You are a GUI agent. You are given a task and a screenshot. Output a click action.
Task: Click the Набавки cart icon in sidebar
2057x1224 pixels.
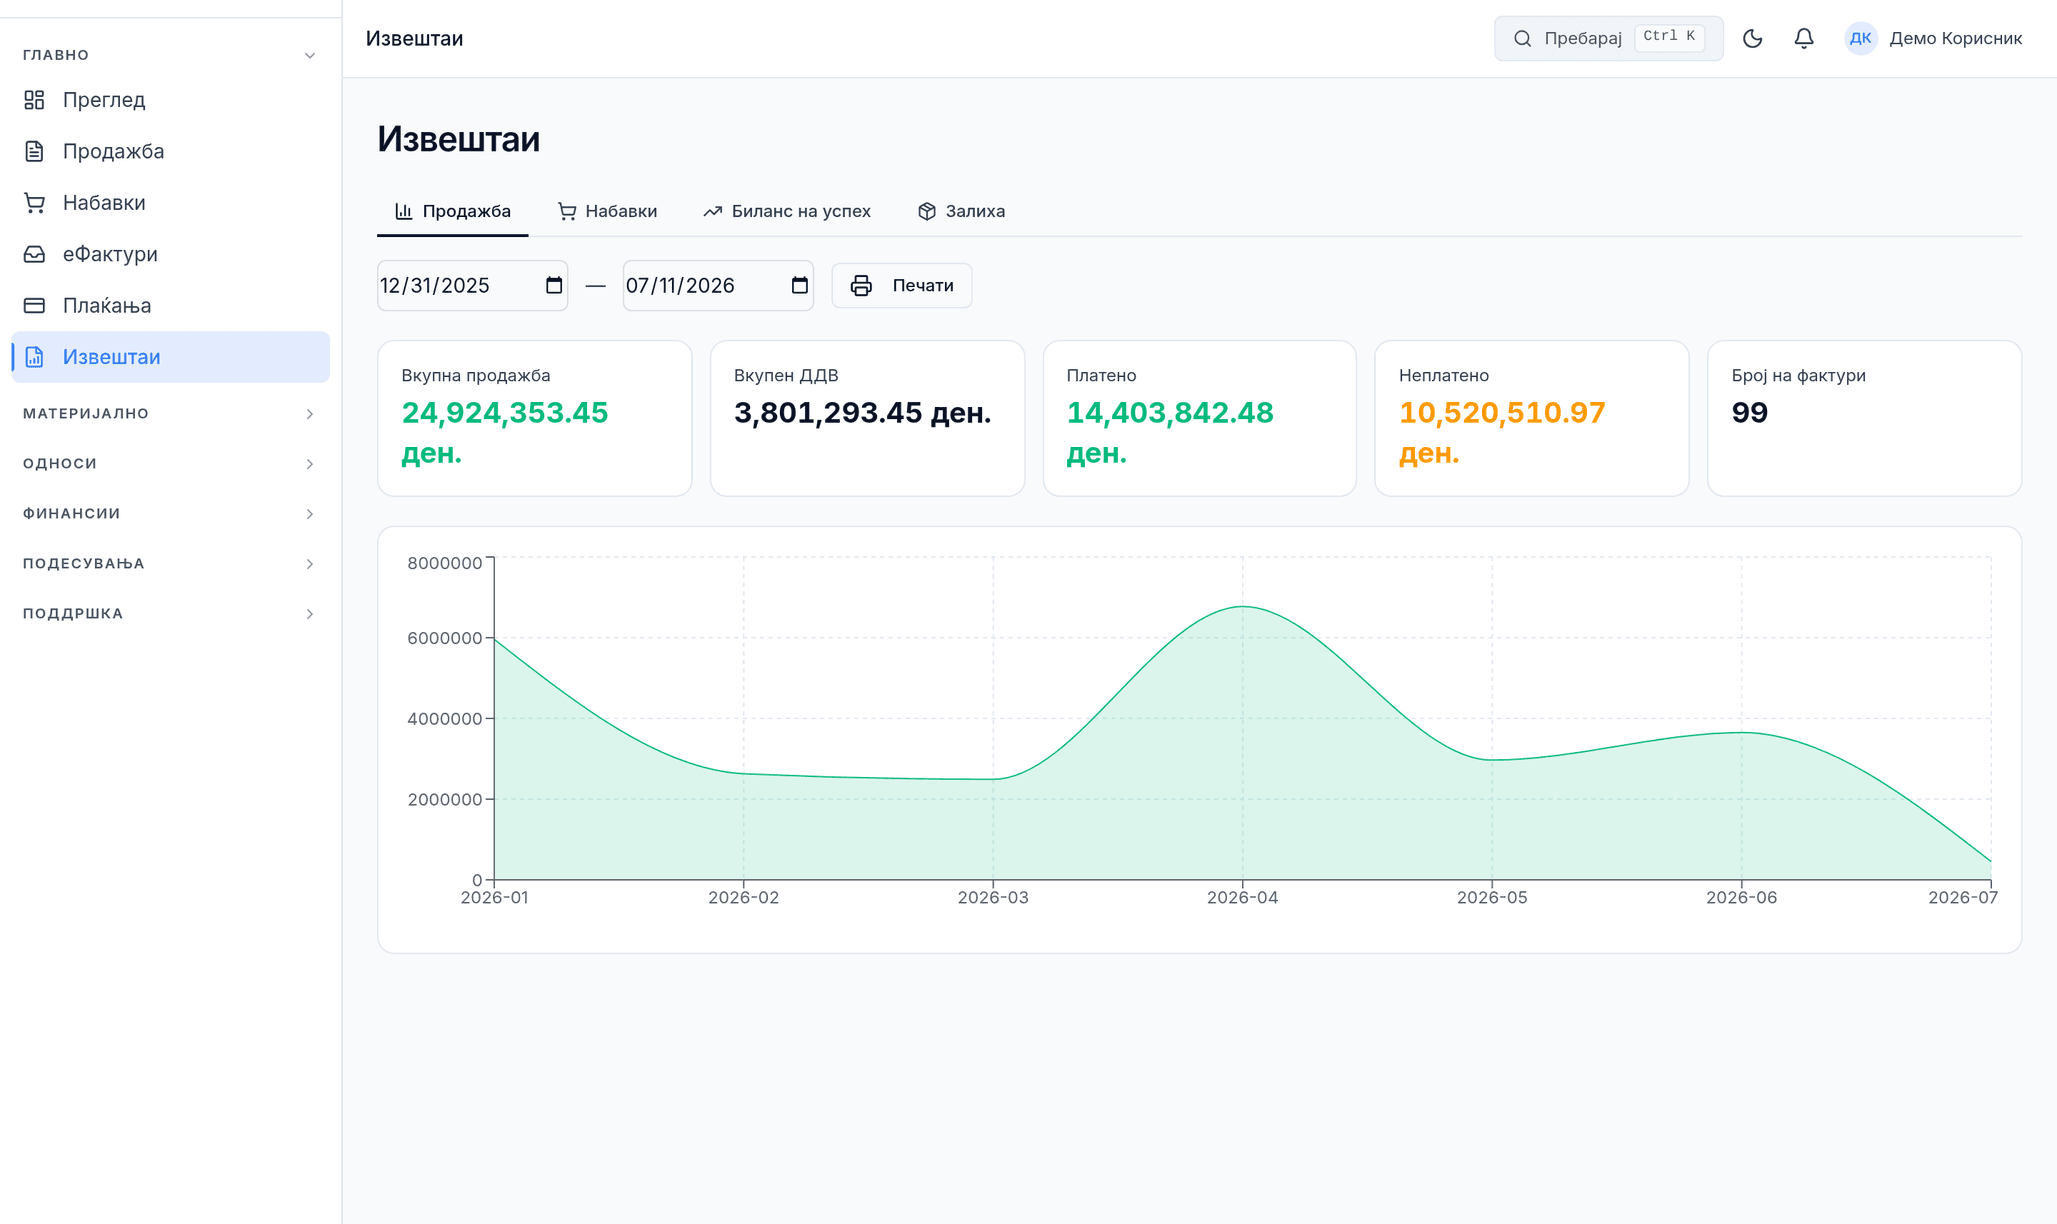(x=35, y=203)
